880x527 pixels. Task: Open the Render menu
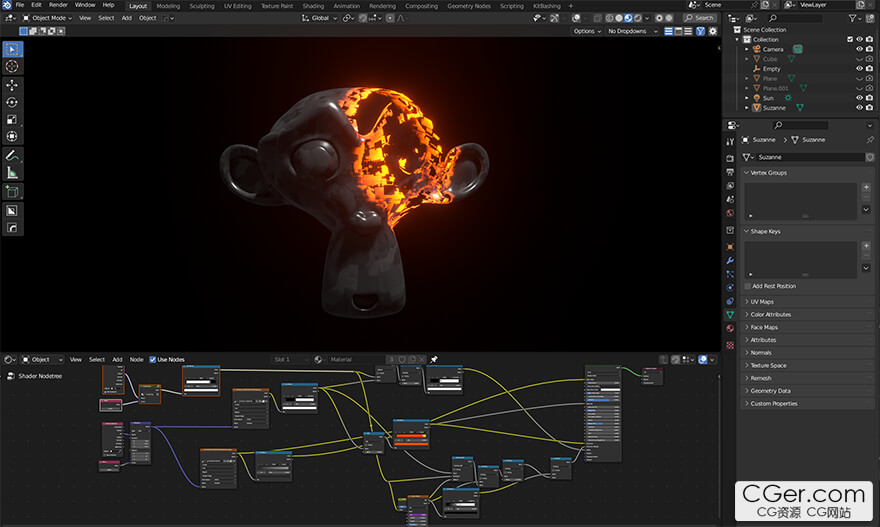coord(58,5)
